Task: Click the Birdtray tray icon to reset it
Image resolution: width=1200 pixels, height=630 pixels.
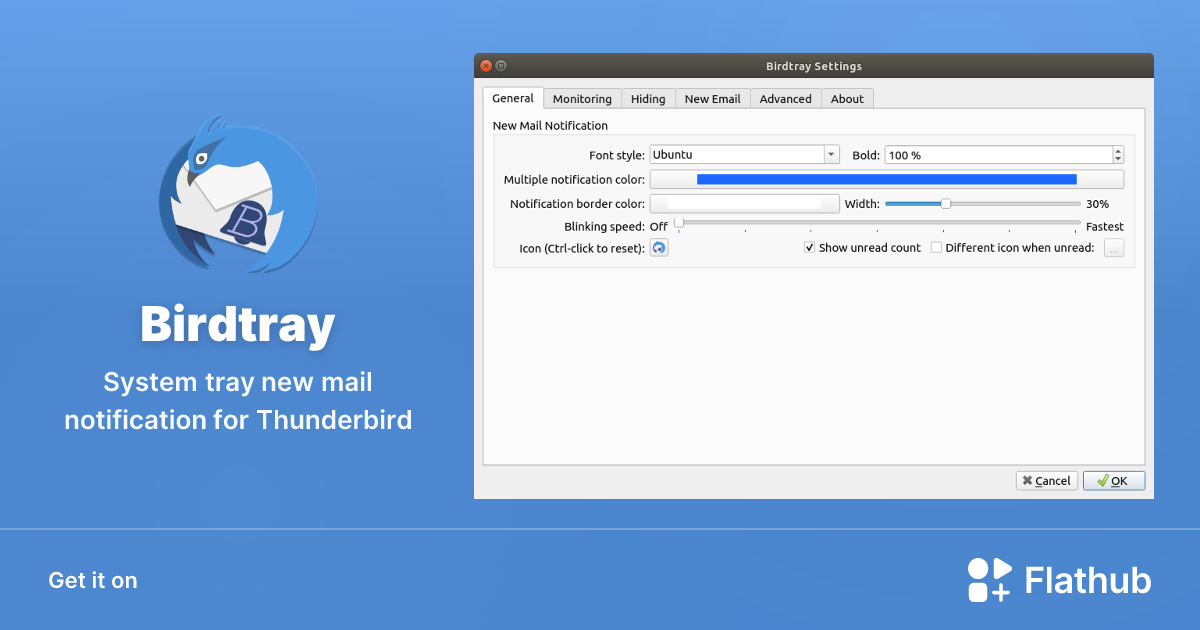Action: (x=659, y=247)
